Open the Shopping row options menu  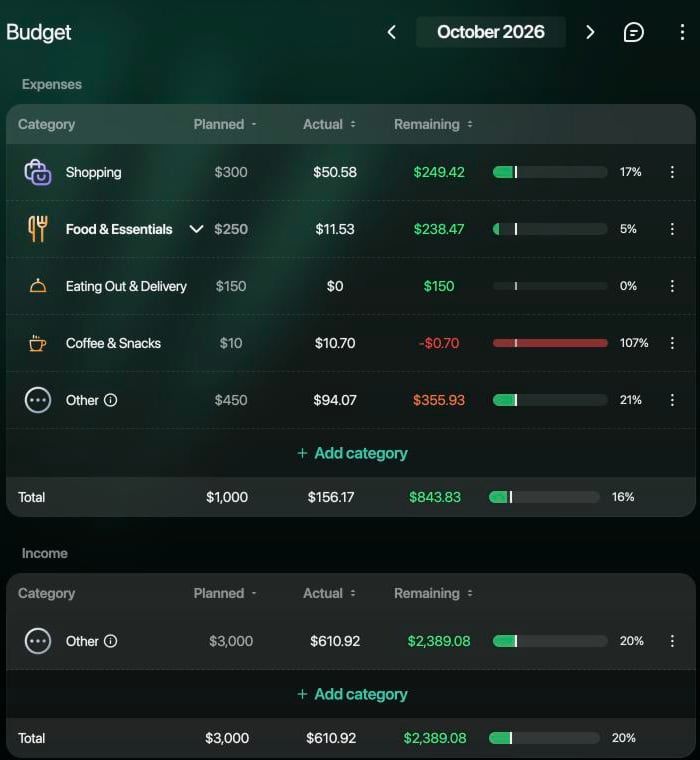coord(672,172)
